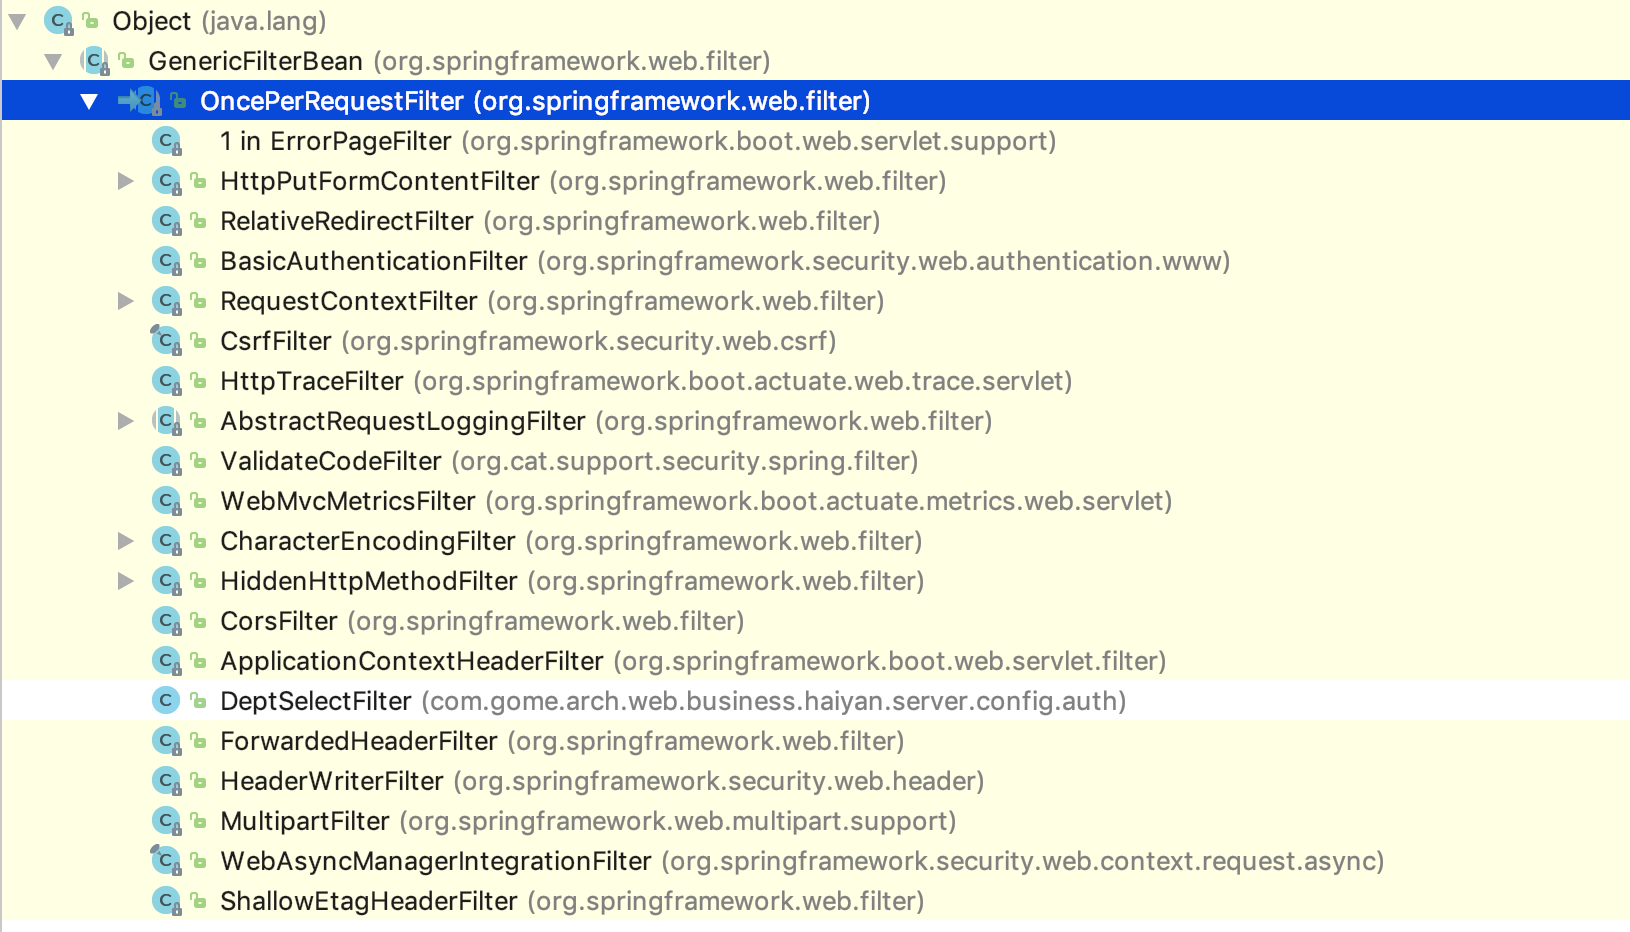Collapse the OncePerRequestFilter node

(89, 100)
